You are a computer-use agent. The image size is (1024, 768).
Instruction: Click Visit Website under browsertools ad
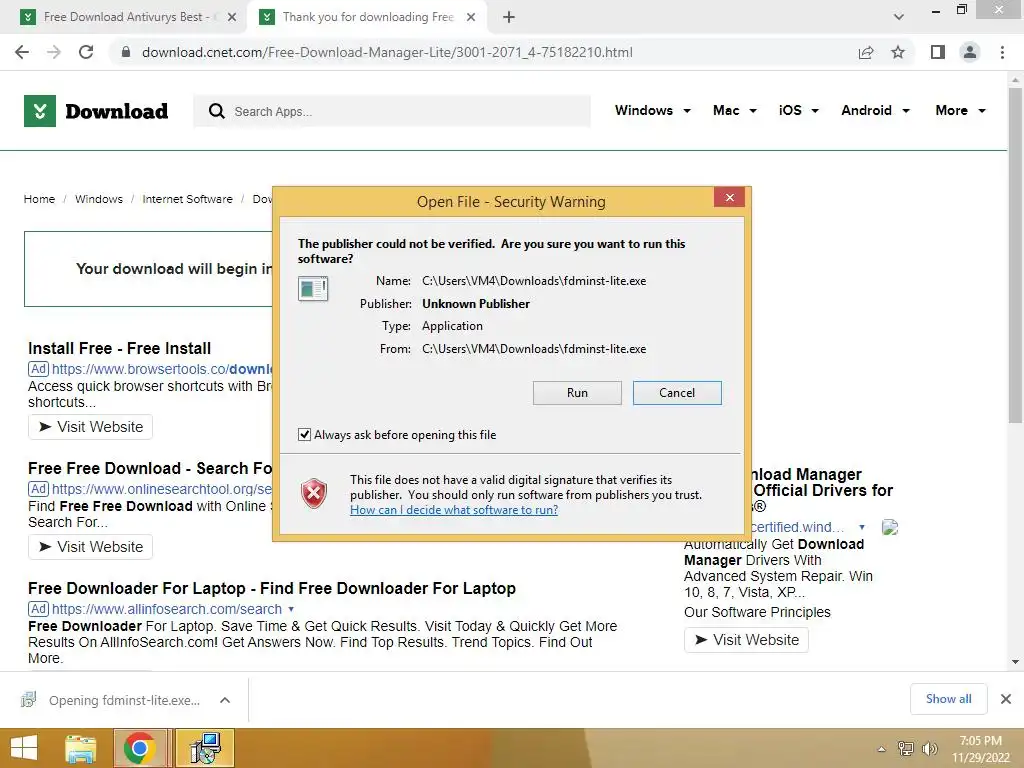coord(90,427)
